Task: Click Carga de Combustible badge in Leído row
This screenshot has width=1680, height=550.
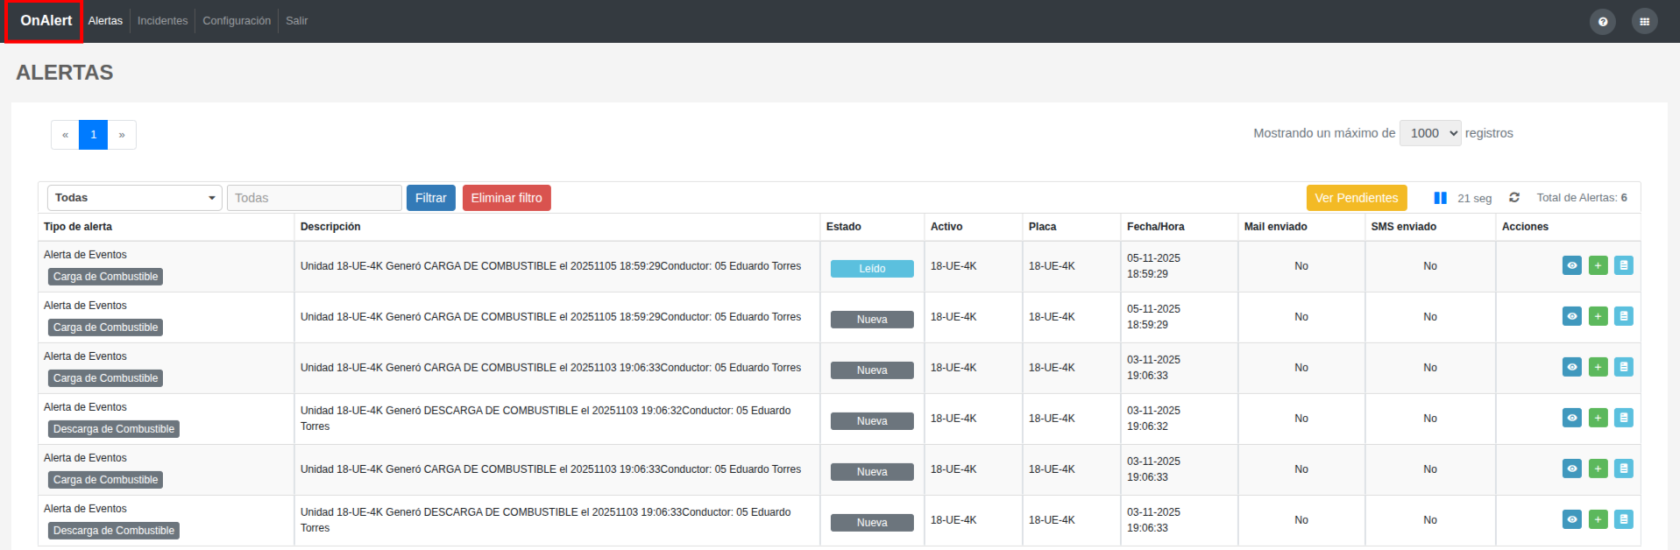Action: pyautogui.click(x=106, y=277)
